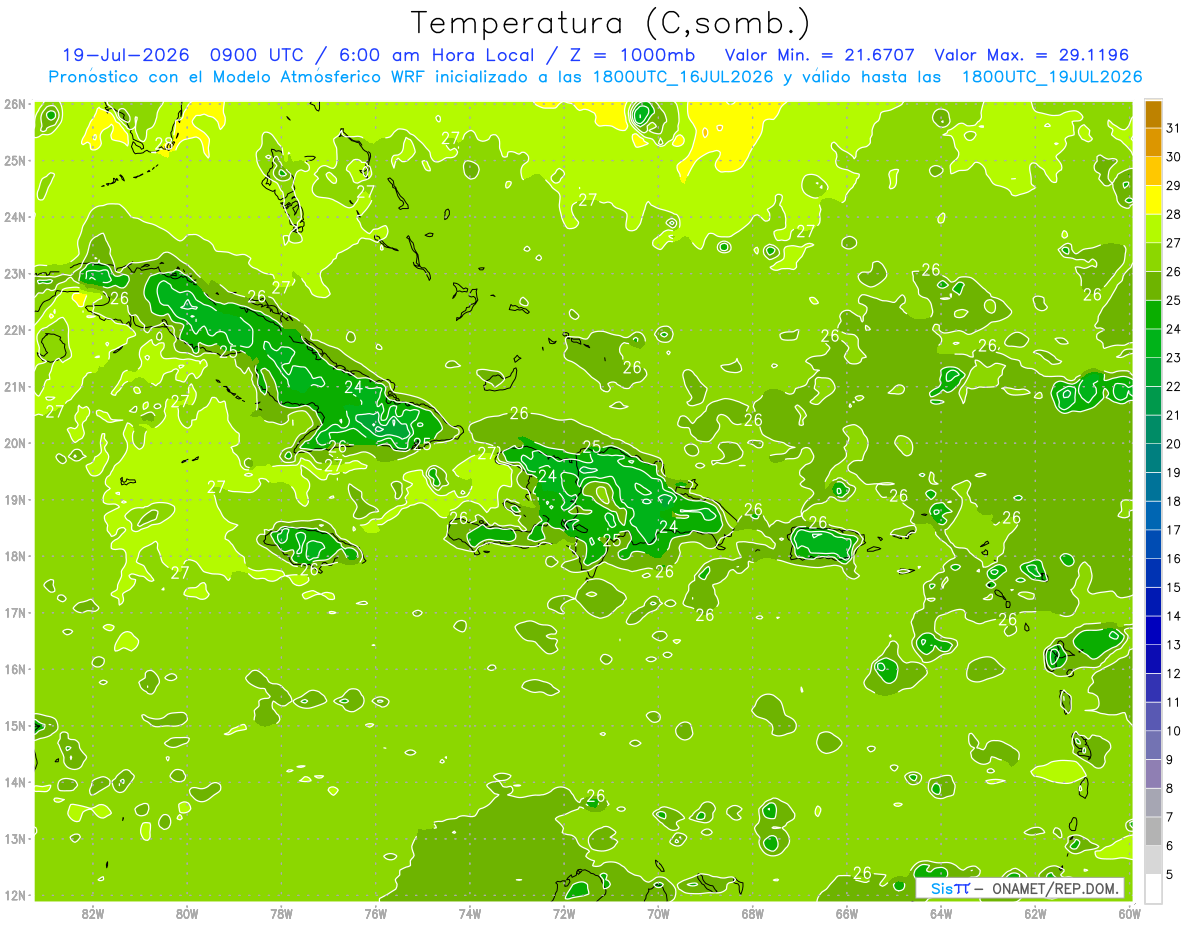This screenshot has width=1200, height=927.
Task: Click the 23N latitude axis label
Action: [14, 273]
